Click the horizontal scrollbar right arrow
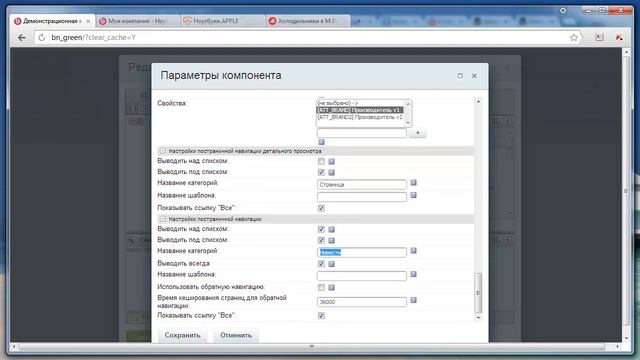640x360 pixels. [618, 347]
